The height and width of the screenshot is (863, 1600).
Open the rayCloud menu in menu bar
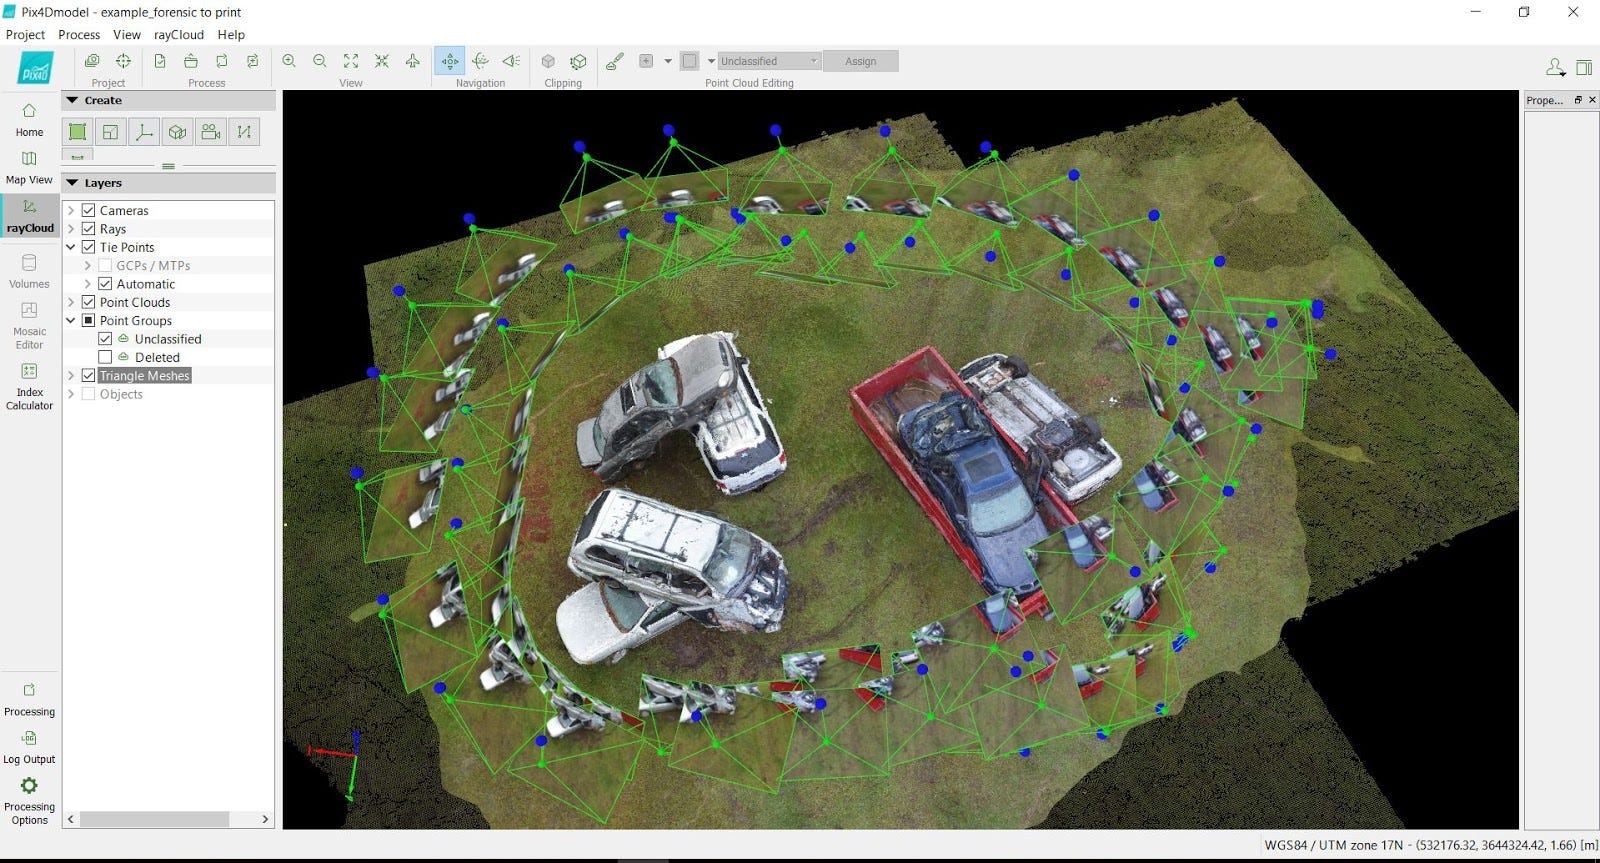point(179,34)
